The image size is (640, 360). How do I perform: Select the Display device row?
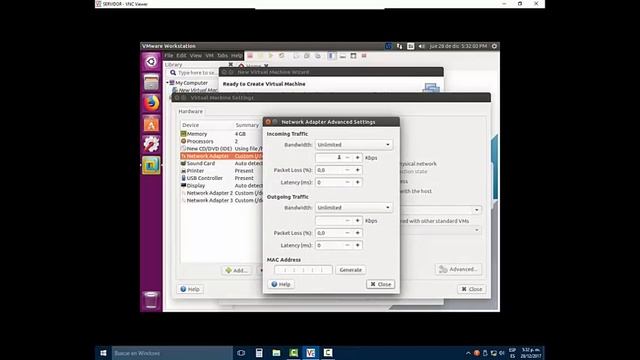[222, 185]
